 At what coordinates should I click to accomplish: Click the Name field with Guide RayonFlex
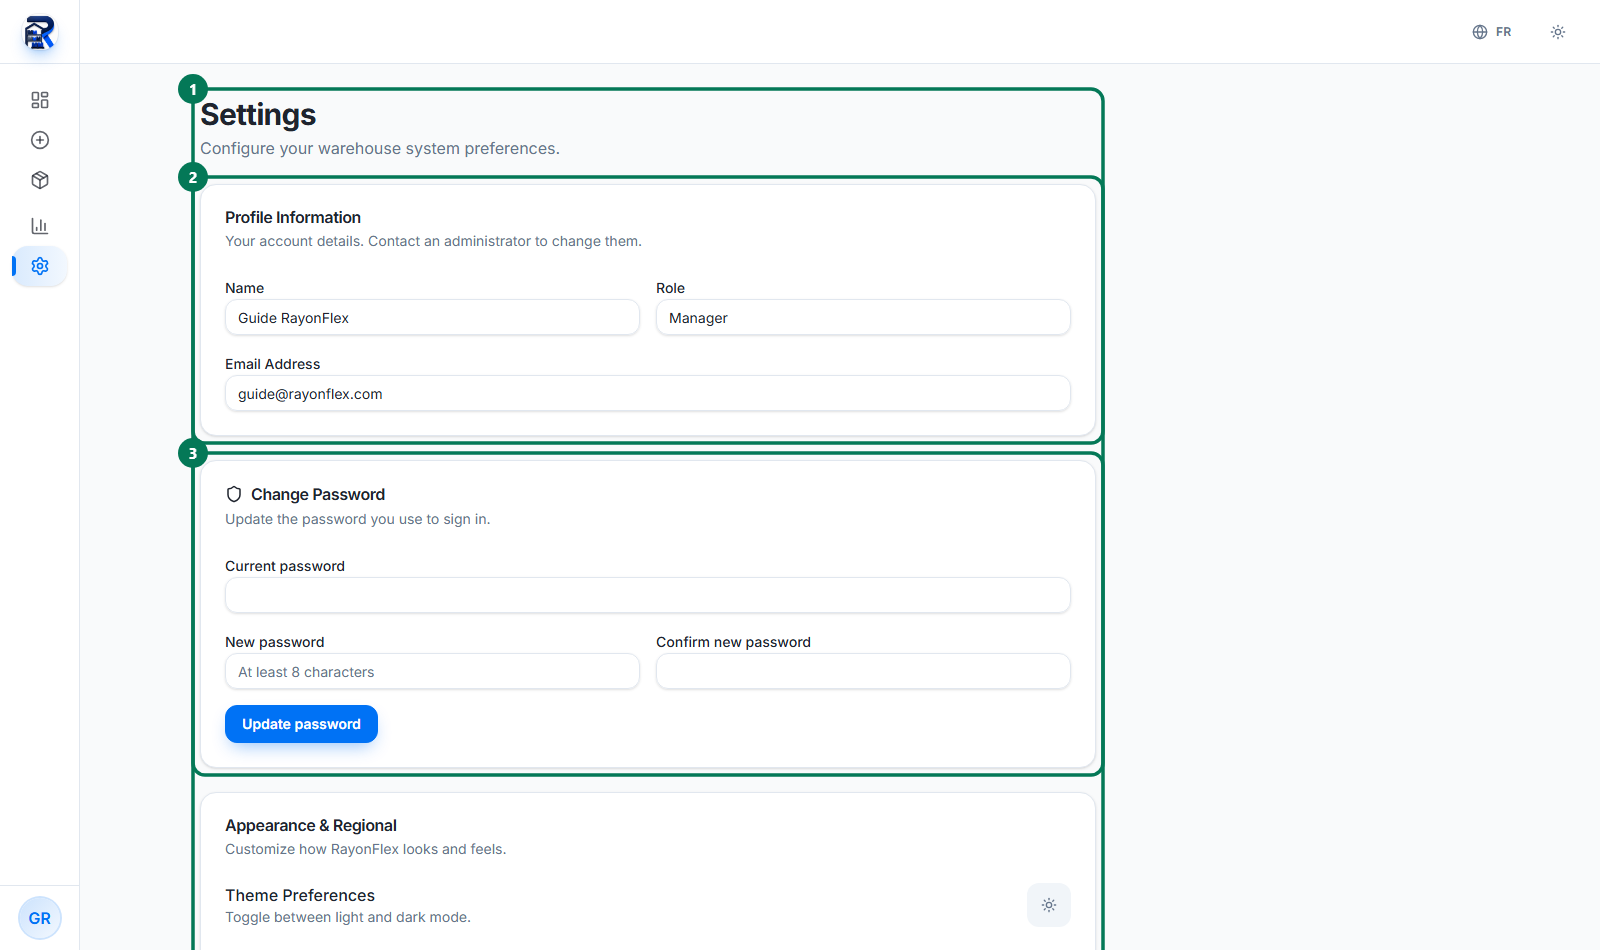tap(432, 318)
